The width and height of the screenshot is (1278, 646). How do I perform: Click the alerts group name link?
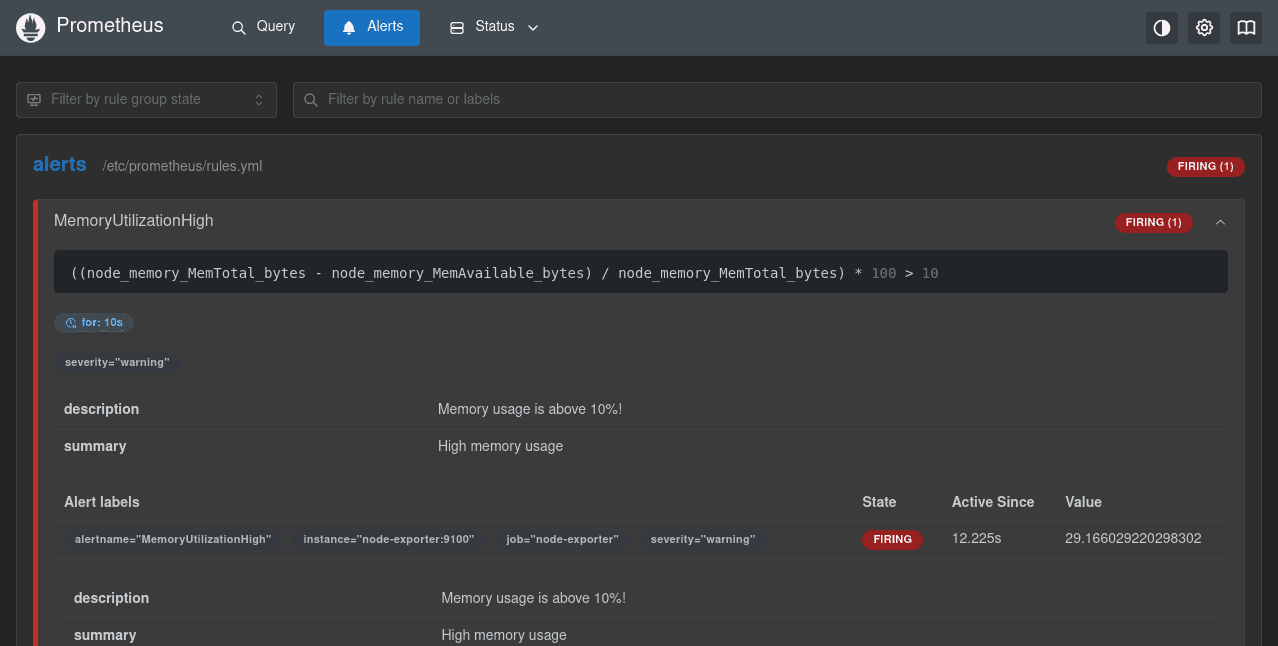(60, 165)
